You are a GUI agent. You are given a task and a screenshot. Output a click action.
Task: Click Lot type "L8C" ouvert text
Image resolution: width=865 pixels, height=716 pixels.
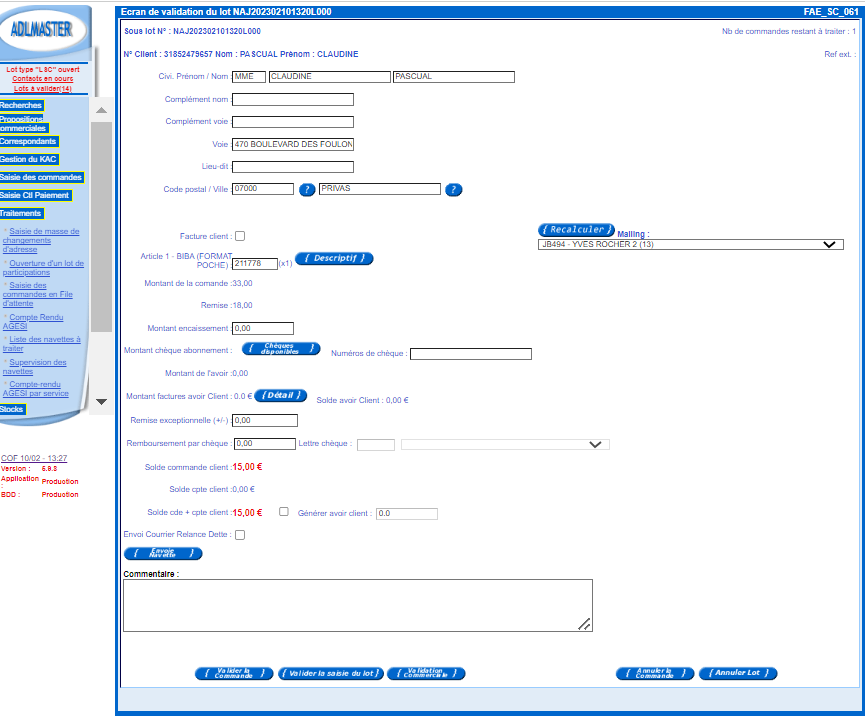coord(42,70)
